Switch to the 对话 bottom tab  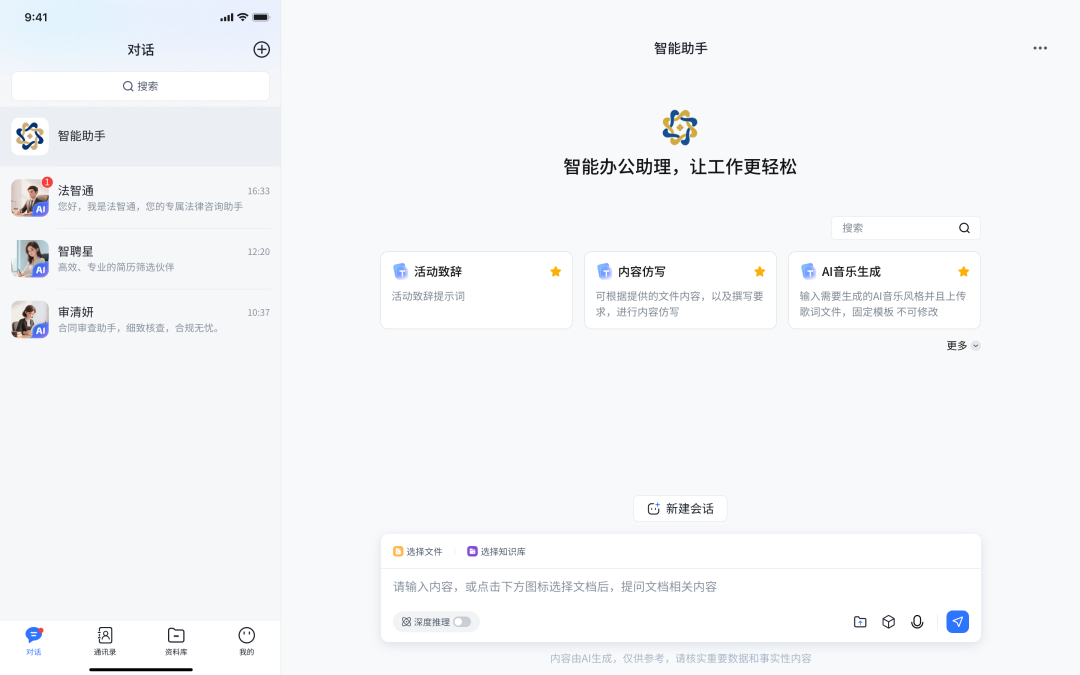pyautogui.click(x=34, y=641)
